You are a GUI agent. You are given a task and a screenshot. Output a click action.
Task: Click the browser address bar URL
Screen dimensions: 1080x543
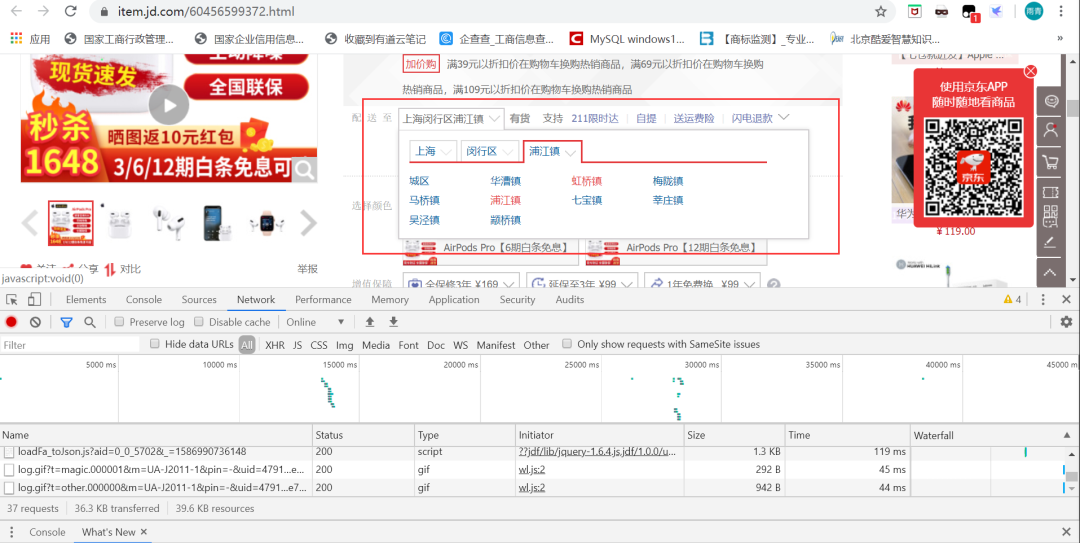tap(205, 12)
